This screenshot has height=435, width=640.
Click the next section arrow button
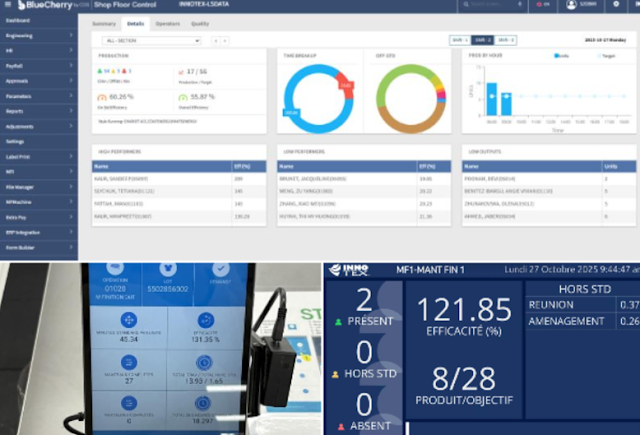click(x=225, y=41)
